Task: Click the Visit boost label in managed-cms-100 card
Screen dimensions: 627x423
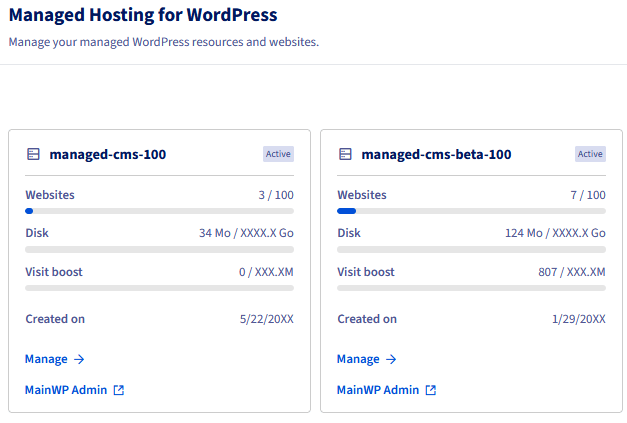Action: [54, 272]
